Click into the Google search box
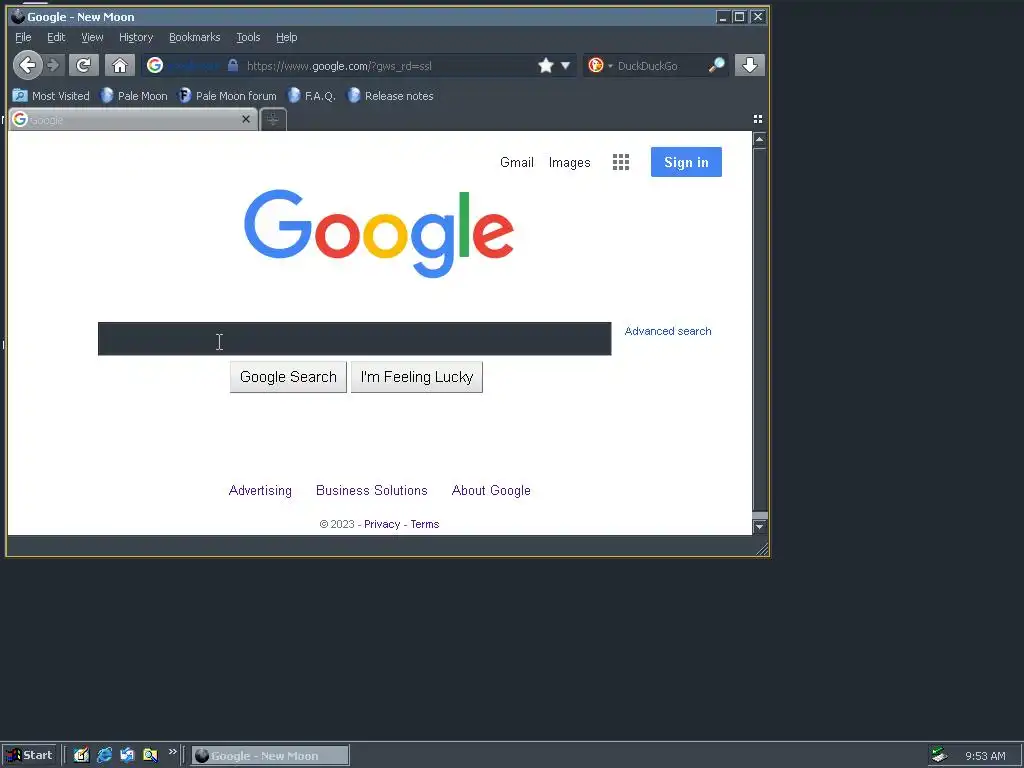Image resolution: width=1024 pixels, height=768 pixels. (x=355, y=338)
